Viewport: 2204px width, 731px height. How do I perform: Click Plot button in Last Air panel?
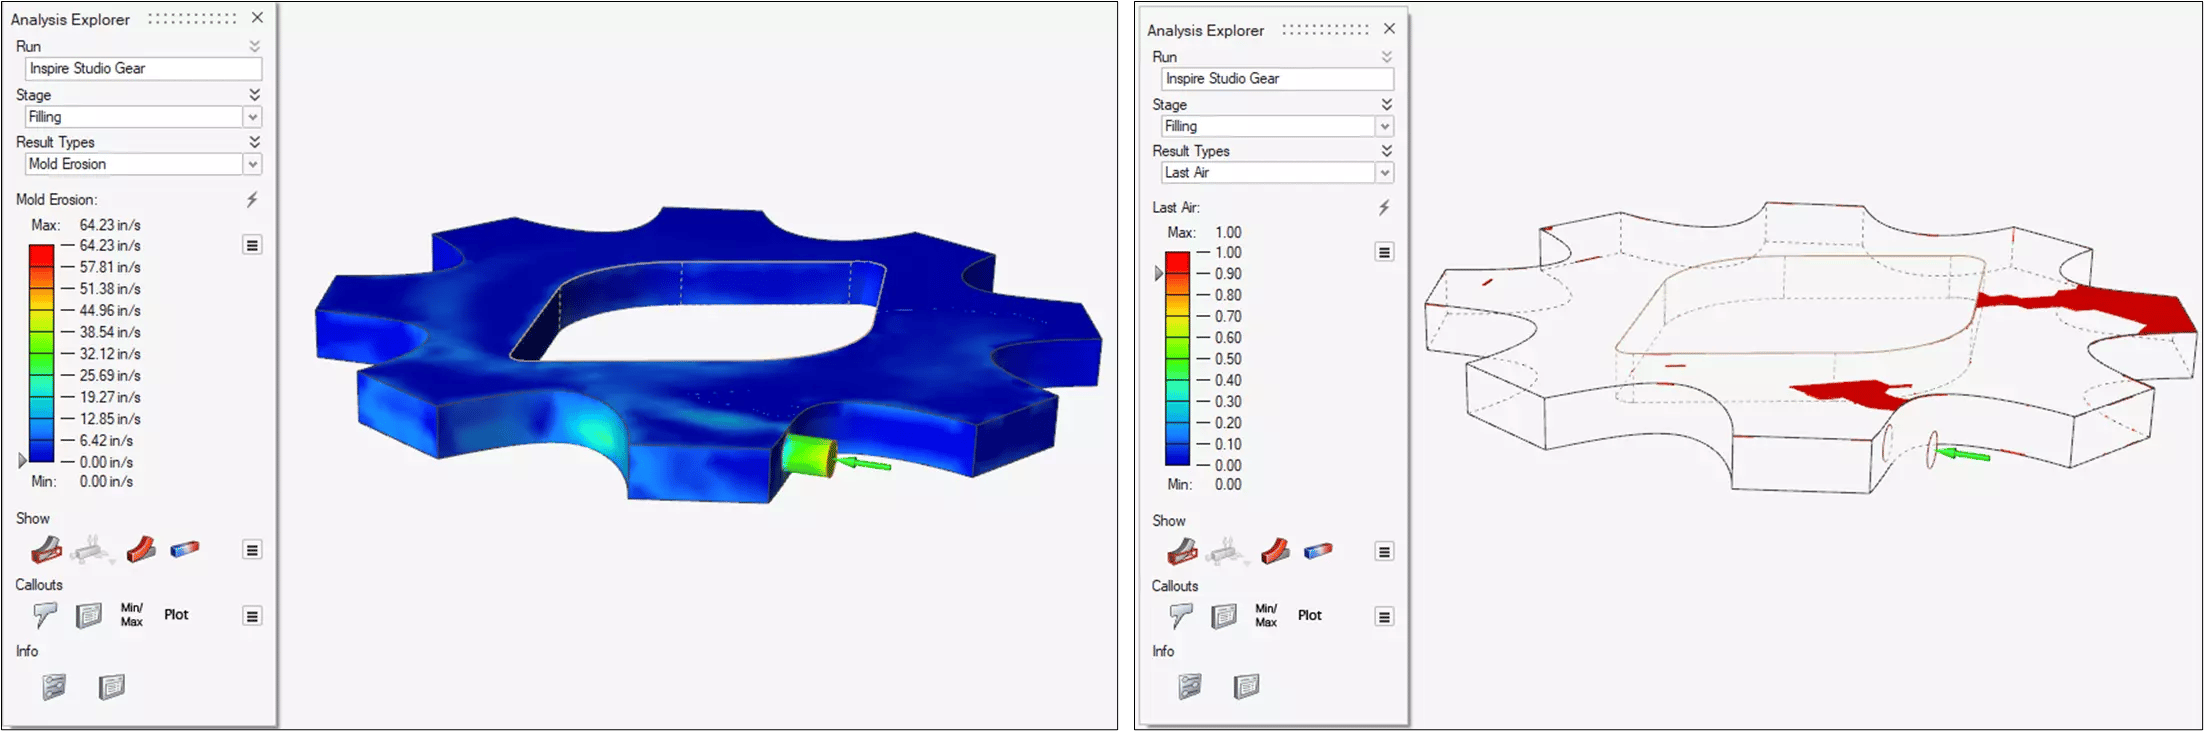coord(1310,616)
